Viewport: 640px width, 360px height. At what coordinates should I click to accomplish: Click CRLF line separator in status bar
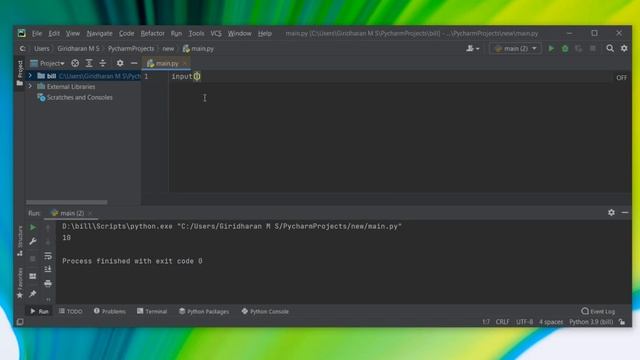click(502, 322)
